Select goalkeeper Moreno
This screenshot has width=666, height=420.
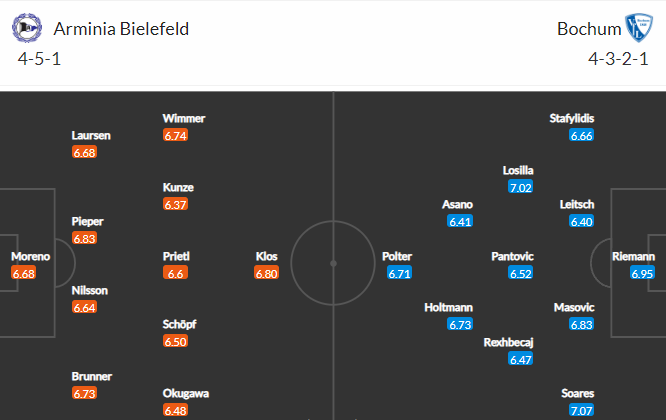coord(31,257)
